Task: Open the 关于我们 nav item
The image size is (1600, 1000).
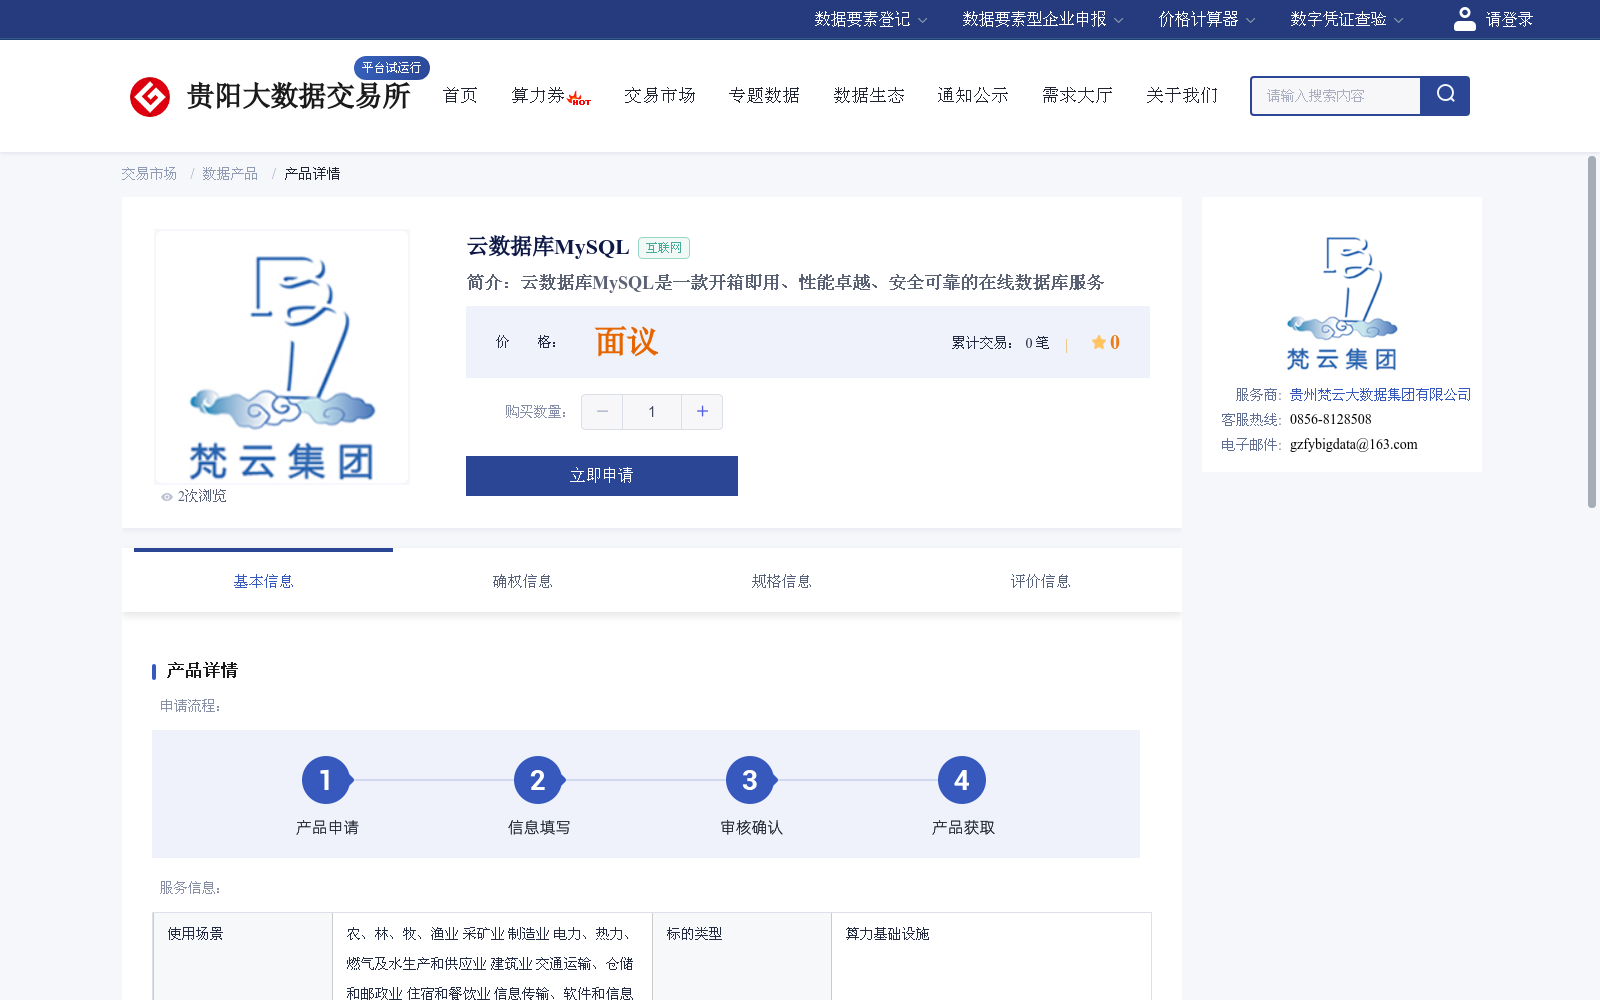Action: click(1182, 96)
